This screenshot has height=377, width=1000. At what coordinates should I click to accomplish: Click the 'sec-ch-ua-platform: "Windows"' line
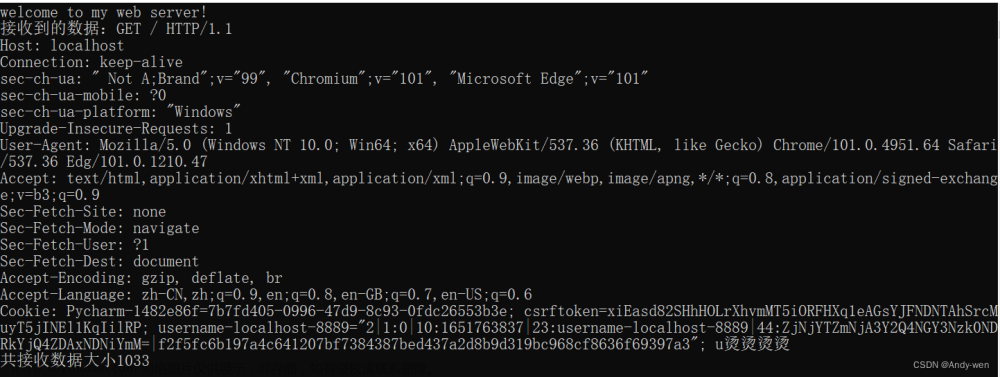pyautogui.click(x=121, y=112)
